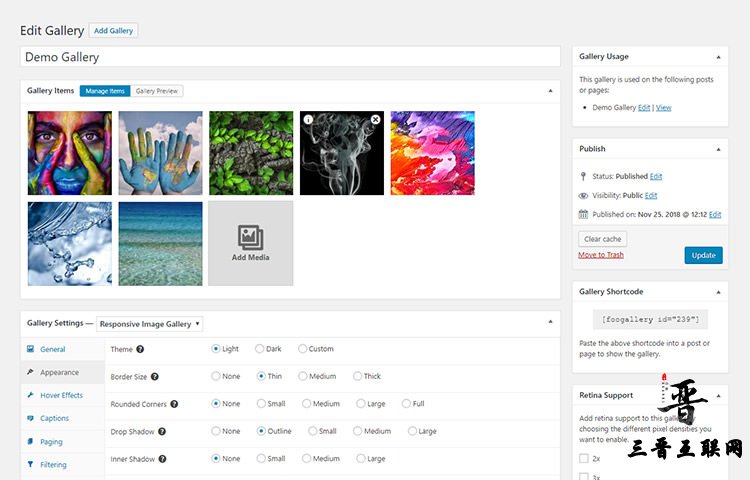Open help for Theme setting

pyautogui.click(x=140, y=349)
